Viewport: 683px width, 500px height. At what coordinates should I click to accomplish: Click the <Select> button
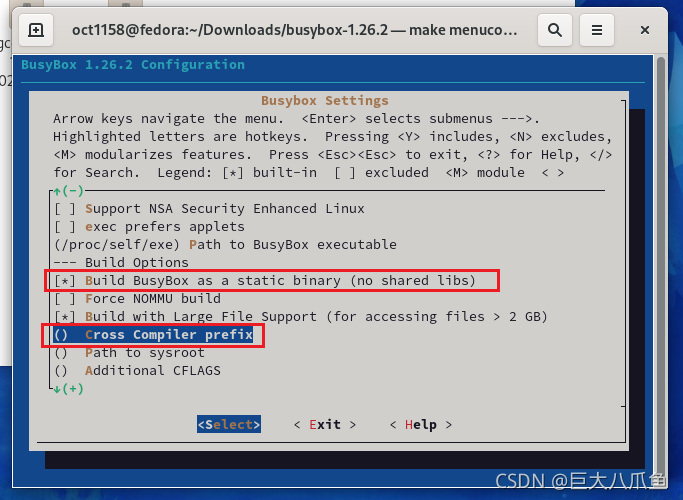pos(229,424)
